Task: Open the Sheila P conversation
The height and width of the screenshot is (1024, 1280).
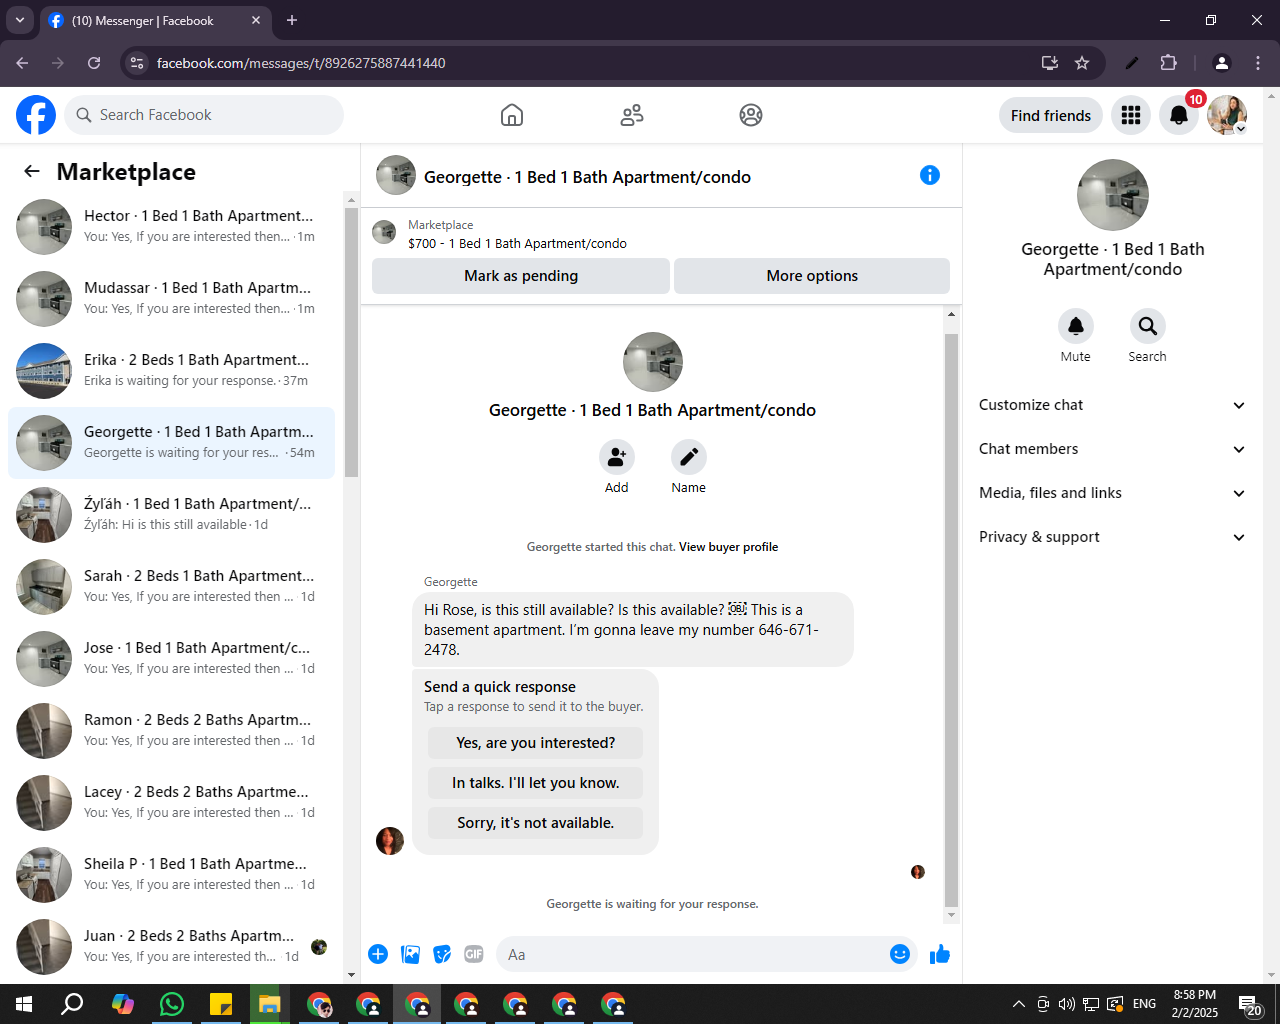Action: click(172, 875)
